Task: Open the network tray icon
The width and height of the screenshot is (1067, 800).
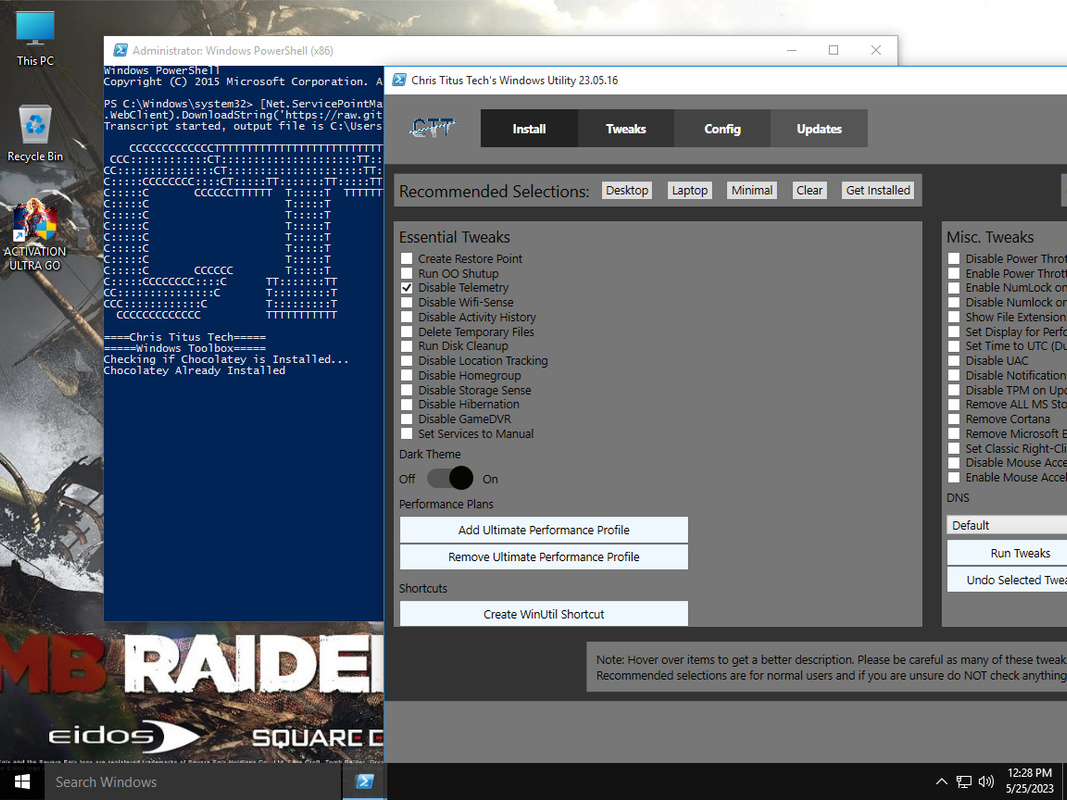Action: pyautogui.click(x=964, y=782)
